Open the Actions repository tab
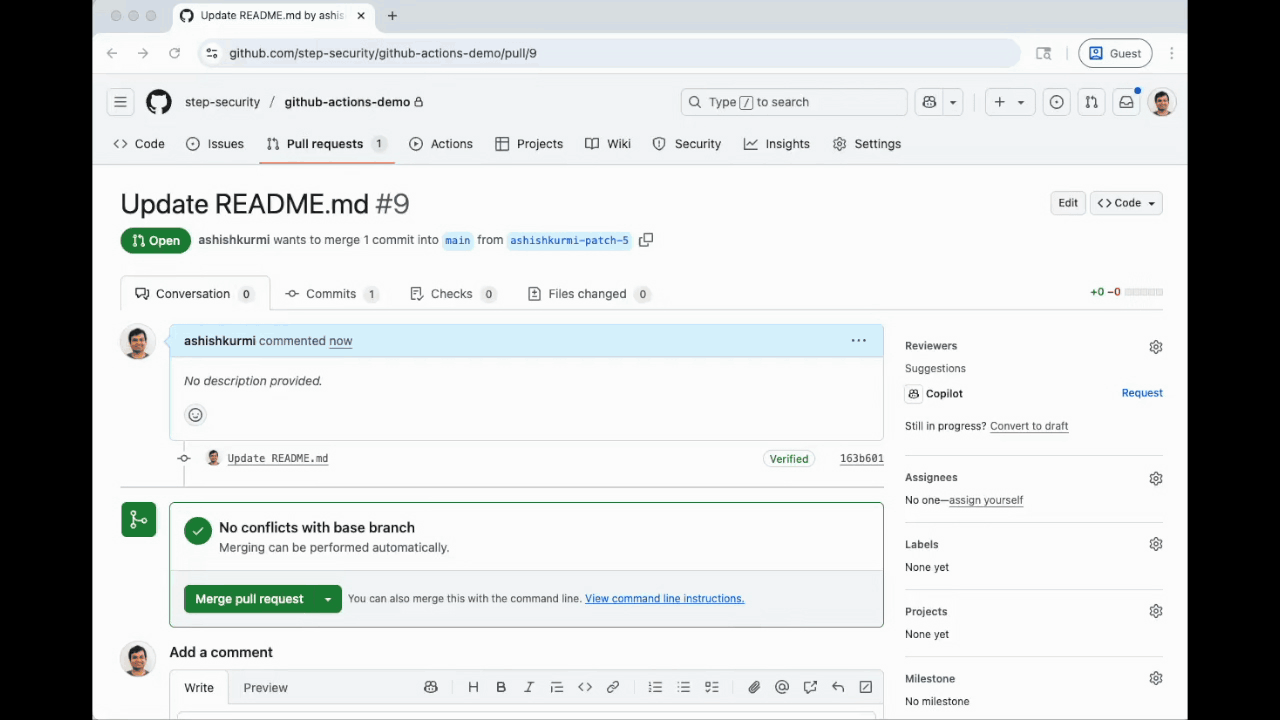Viewport: 1280px width, 720px height. [x=441, y=144]
